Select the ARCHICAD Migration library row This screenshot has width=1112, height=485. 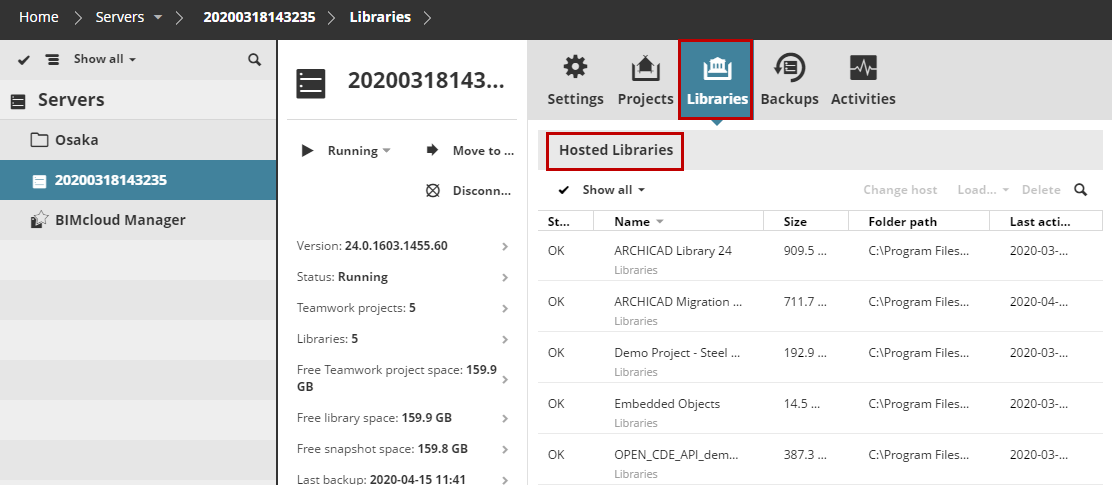coord(820,307)
